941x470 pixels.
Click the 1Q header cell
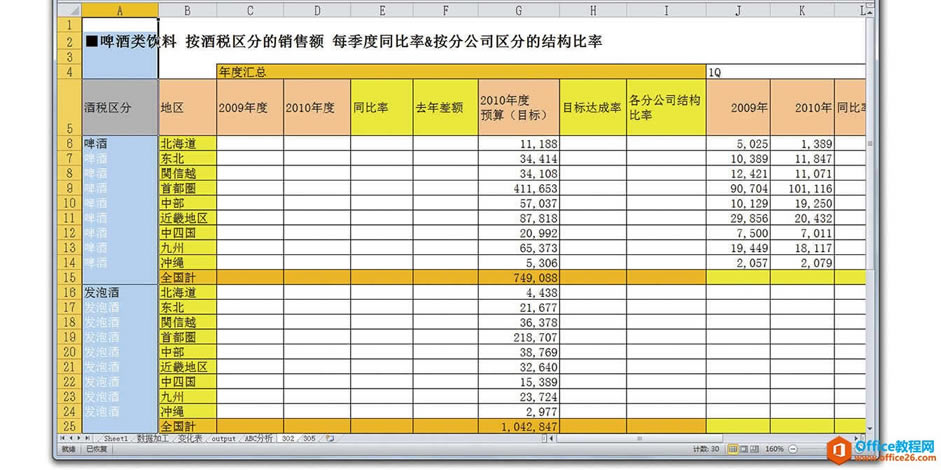pos(786,72)
